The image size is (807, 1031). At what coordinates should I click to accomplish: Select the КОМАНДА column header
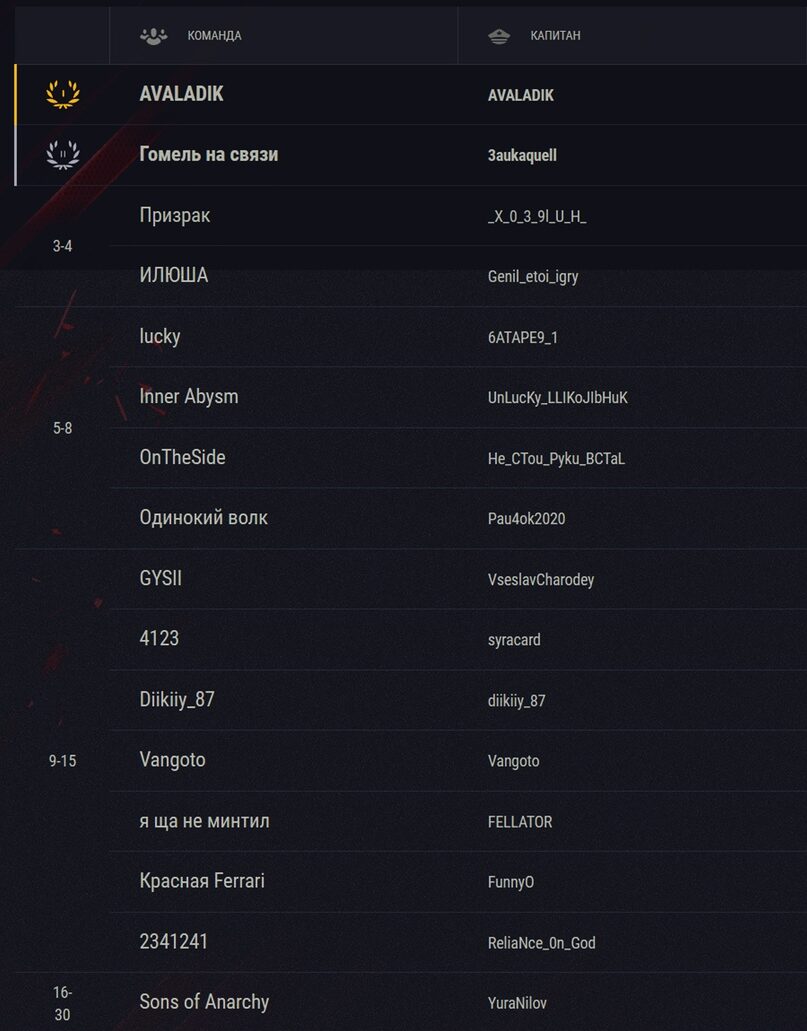[x=214, y=36]
